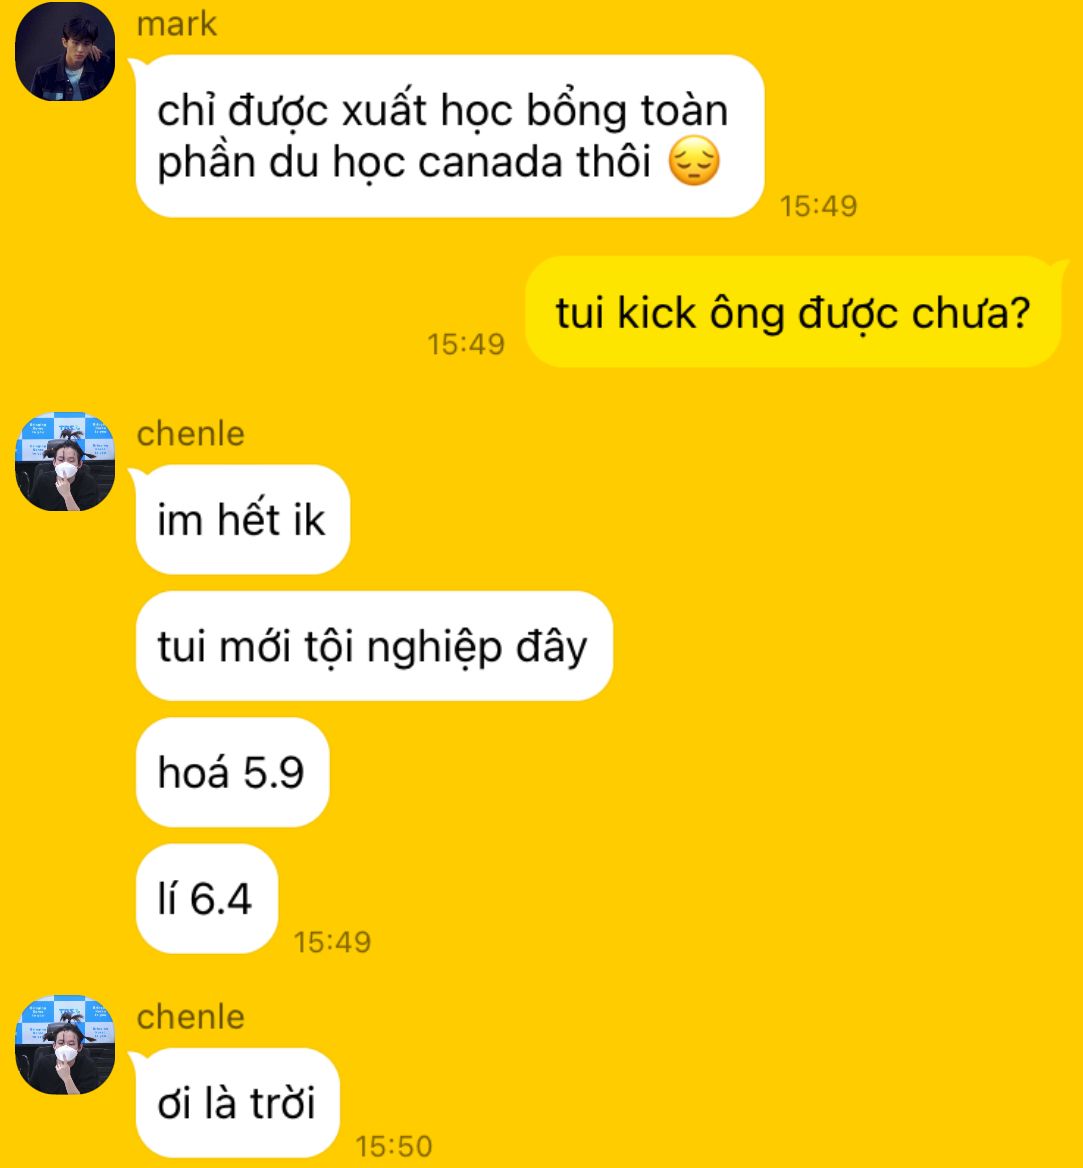This screenshot has width=1083, height=1168.
Task: Tap chenle's avatar beside "im hết ik"
Action: pyautogui.click(x=65, y=461)
